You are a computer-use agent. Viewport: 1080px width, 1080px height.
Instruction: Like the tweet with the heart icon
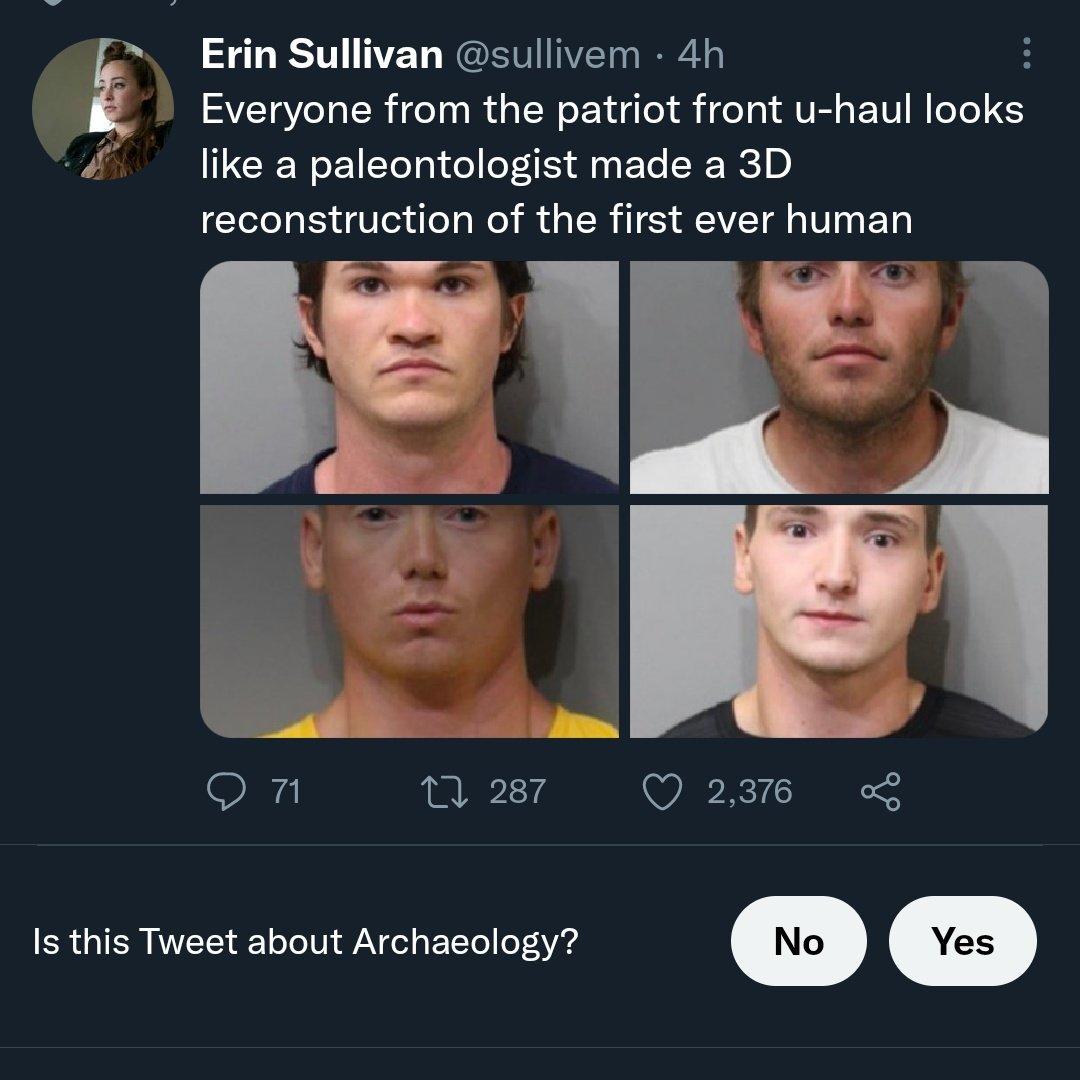(x=660, y=792)
